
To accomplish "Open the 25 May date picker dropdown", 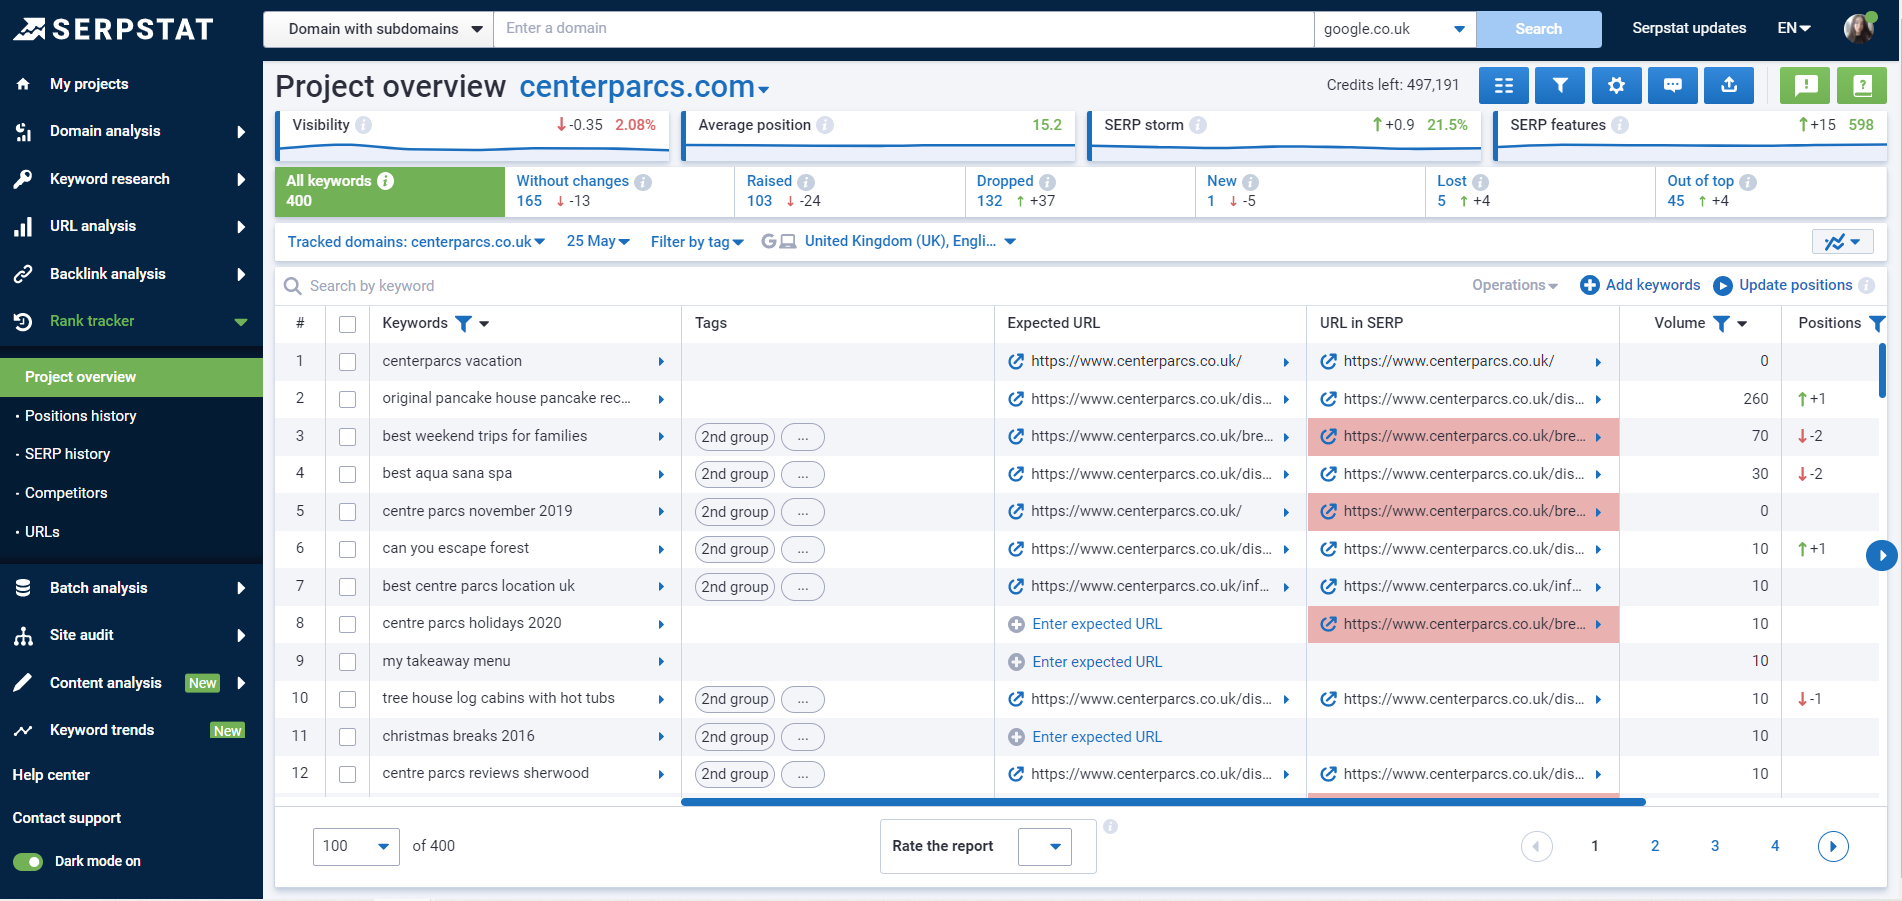I will (x=597, y=241).
